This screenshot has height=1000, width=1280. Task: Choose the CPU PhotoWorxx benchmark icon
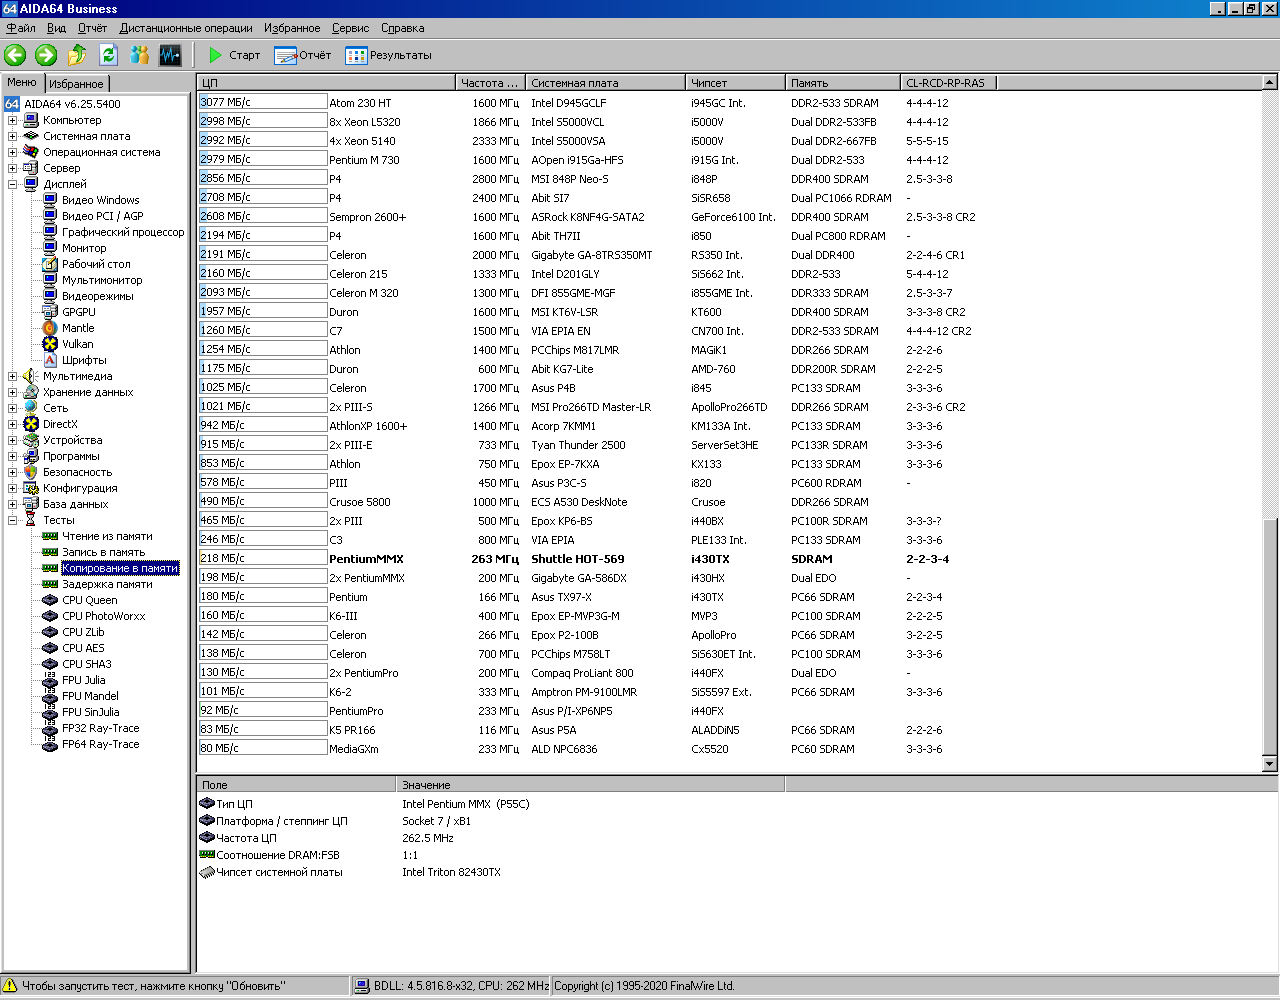coord(50,616)
